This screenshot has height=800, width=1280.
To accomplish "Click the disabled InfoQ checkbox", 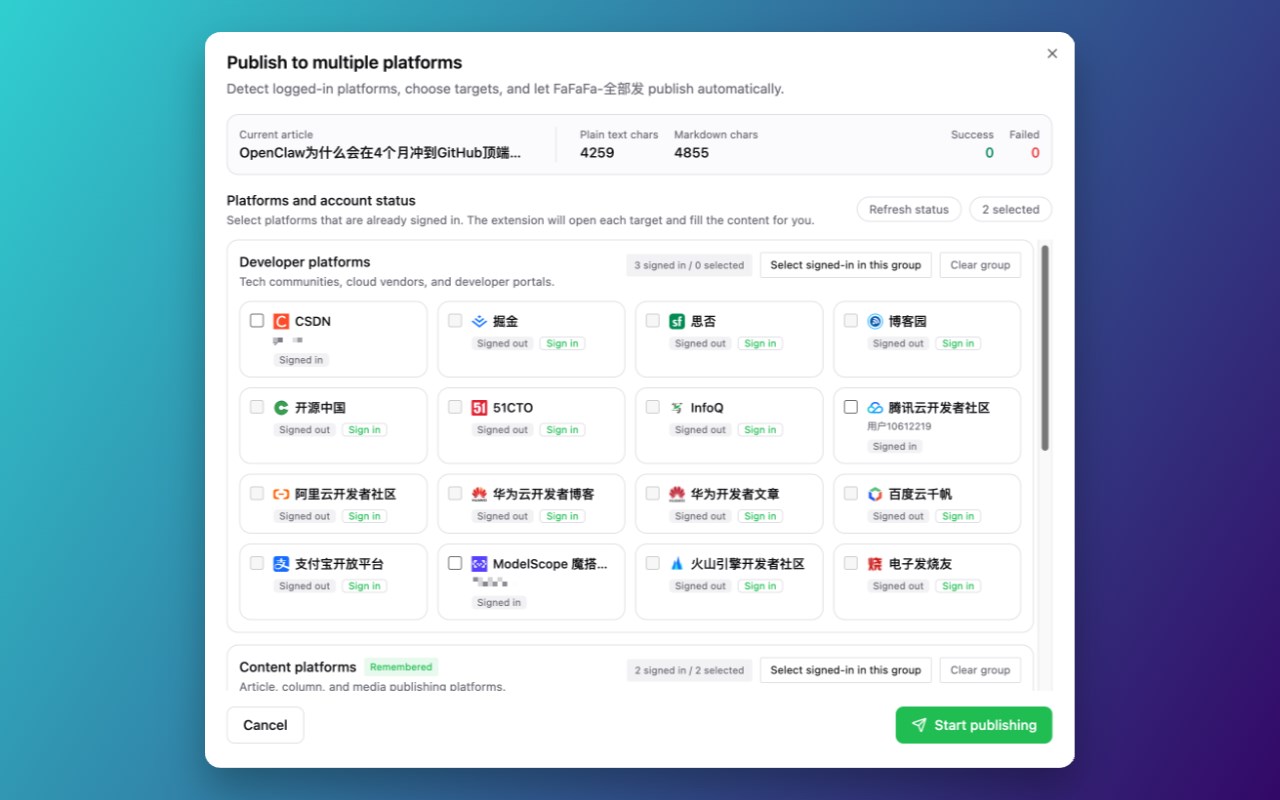I will tap(653, 407).
